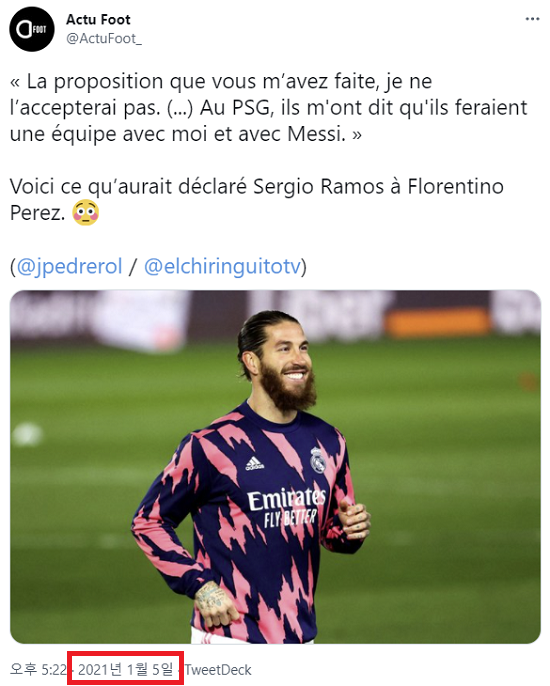The image size is (550, 686).
Task: Click the Actu Foot display name
Action: tap(98, 19)
